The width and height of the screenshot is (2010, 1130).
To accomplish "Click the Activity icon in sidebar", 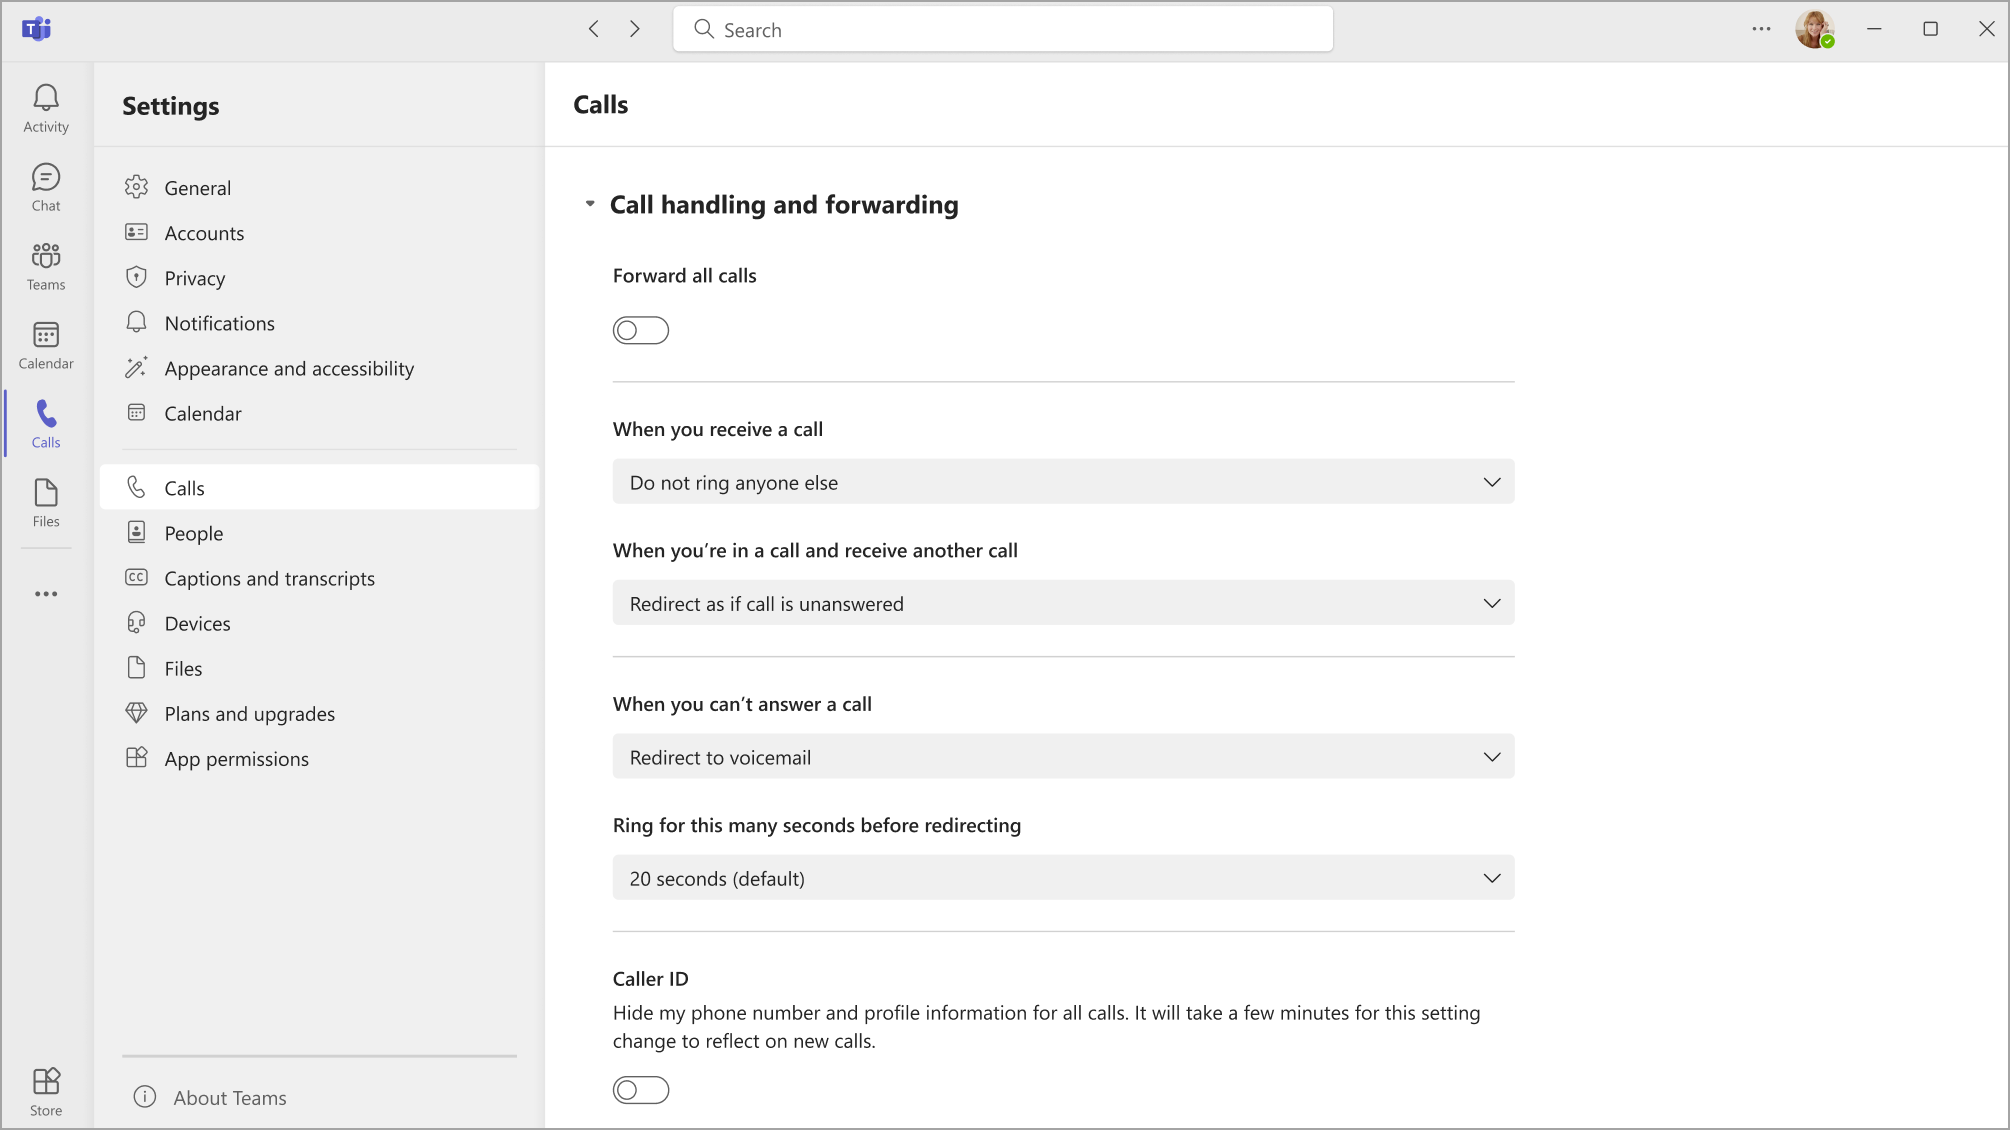I will 46,106.
